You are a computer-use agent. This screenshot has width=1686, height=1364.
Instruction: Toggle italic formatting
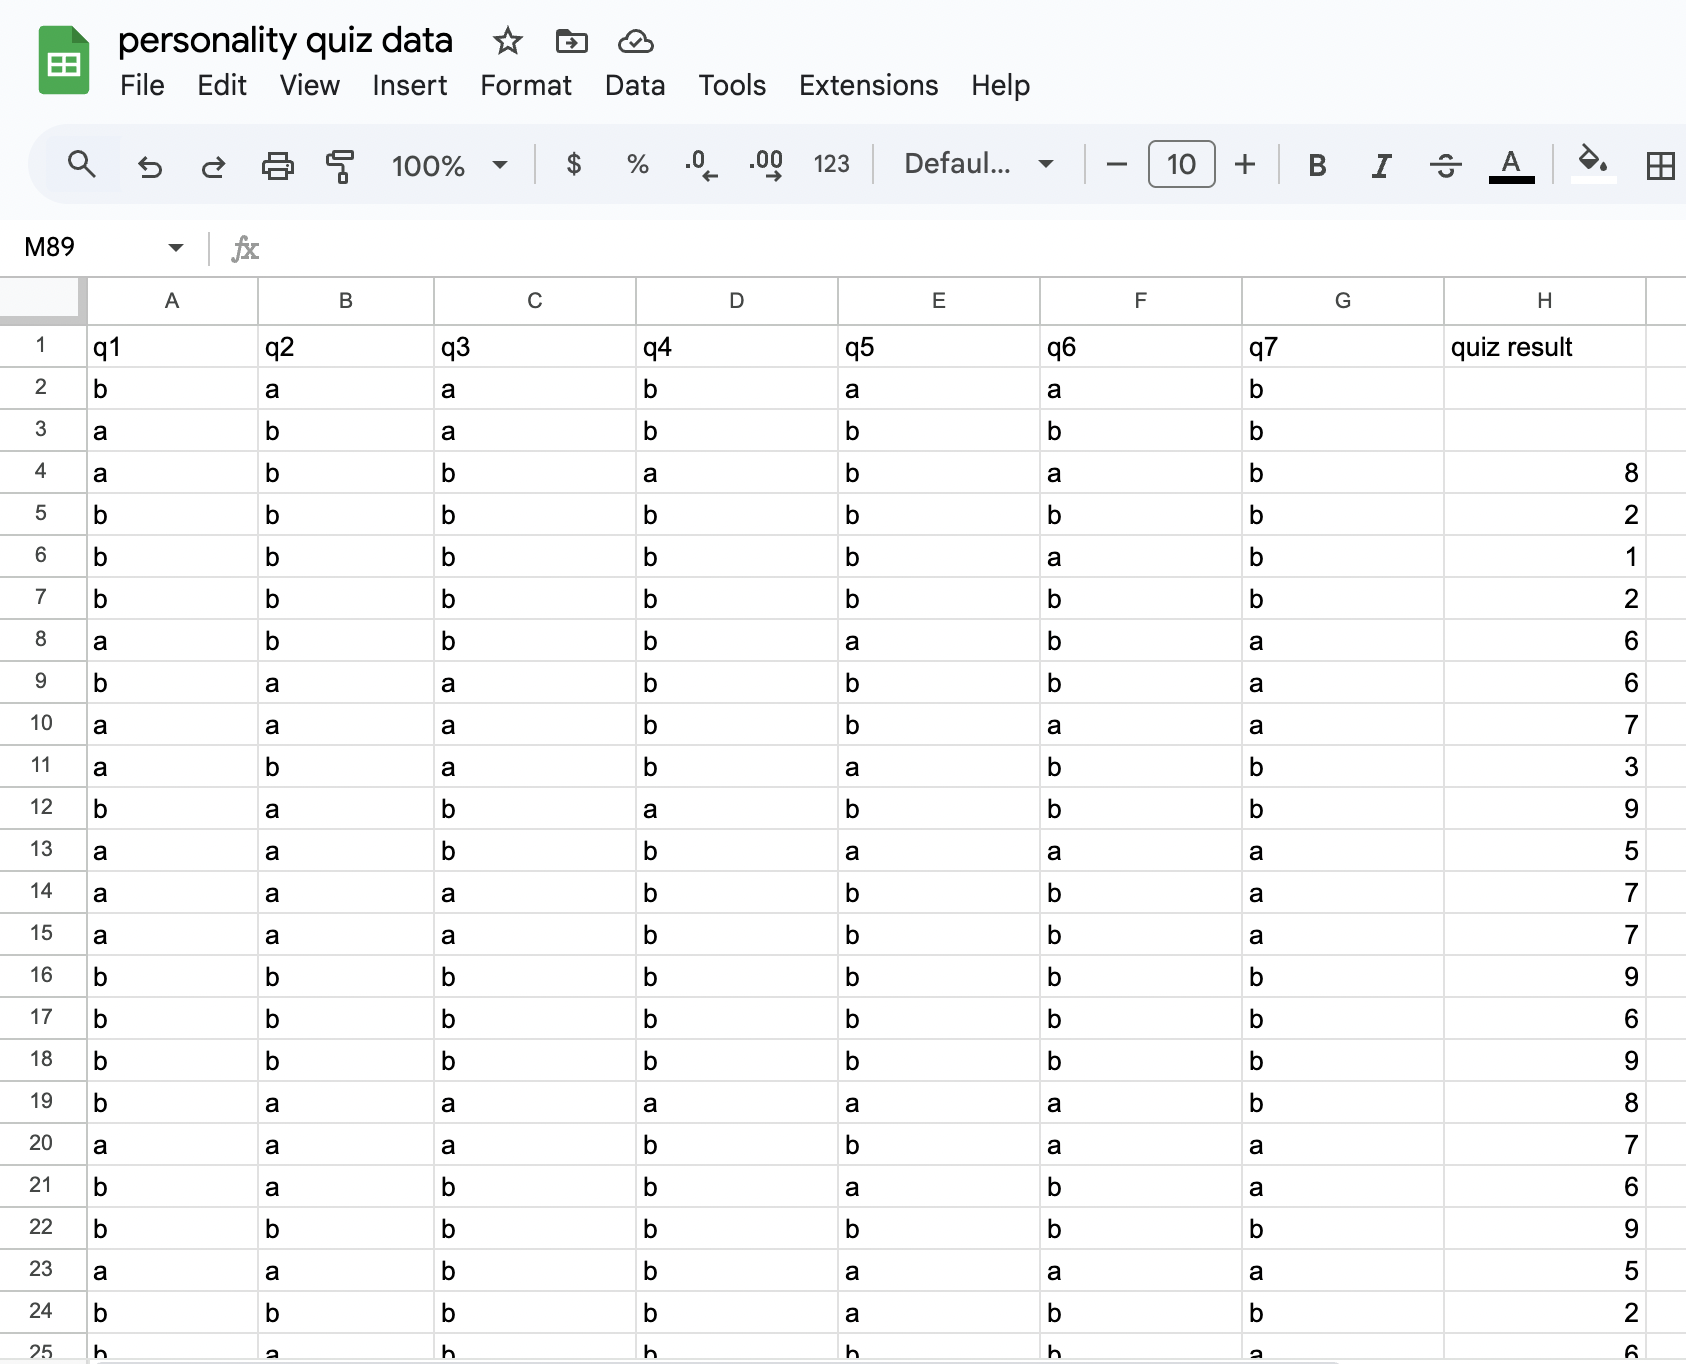[x=1380, y=165]
